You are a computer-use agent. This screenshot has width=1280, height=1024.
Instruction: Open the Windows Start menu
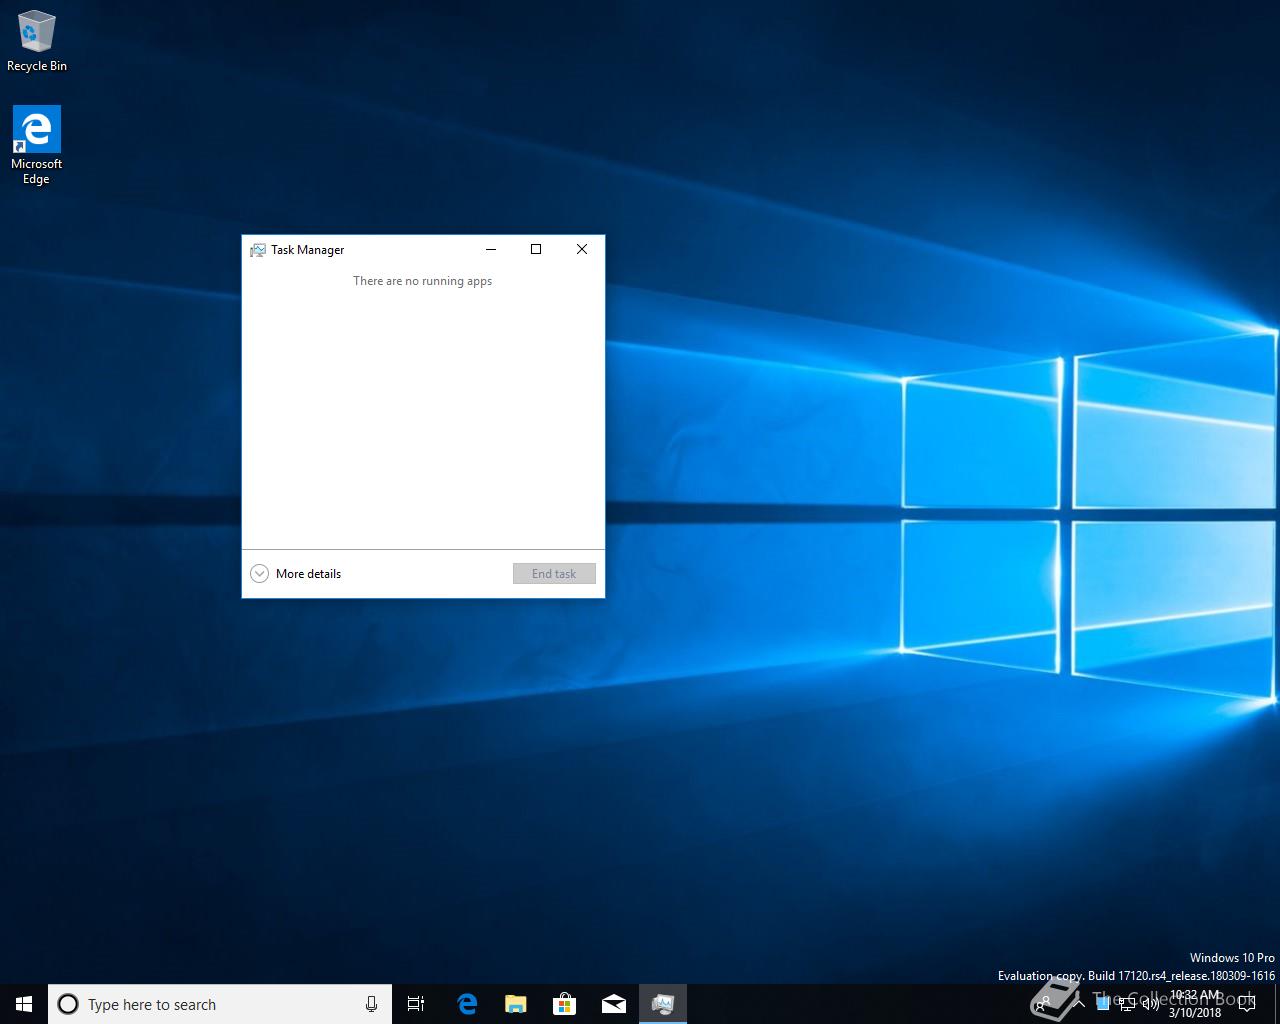coord(24,1004)
